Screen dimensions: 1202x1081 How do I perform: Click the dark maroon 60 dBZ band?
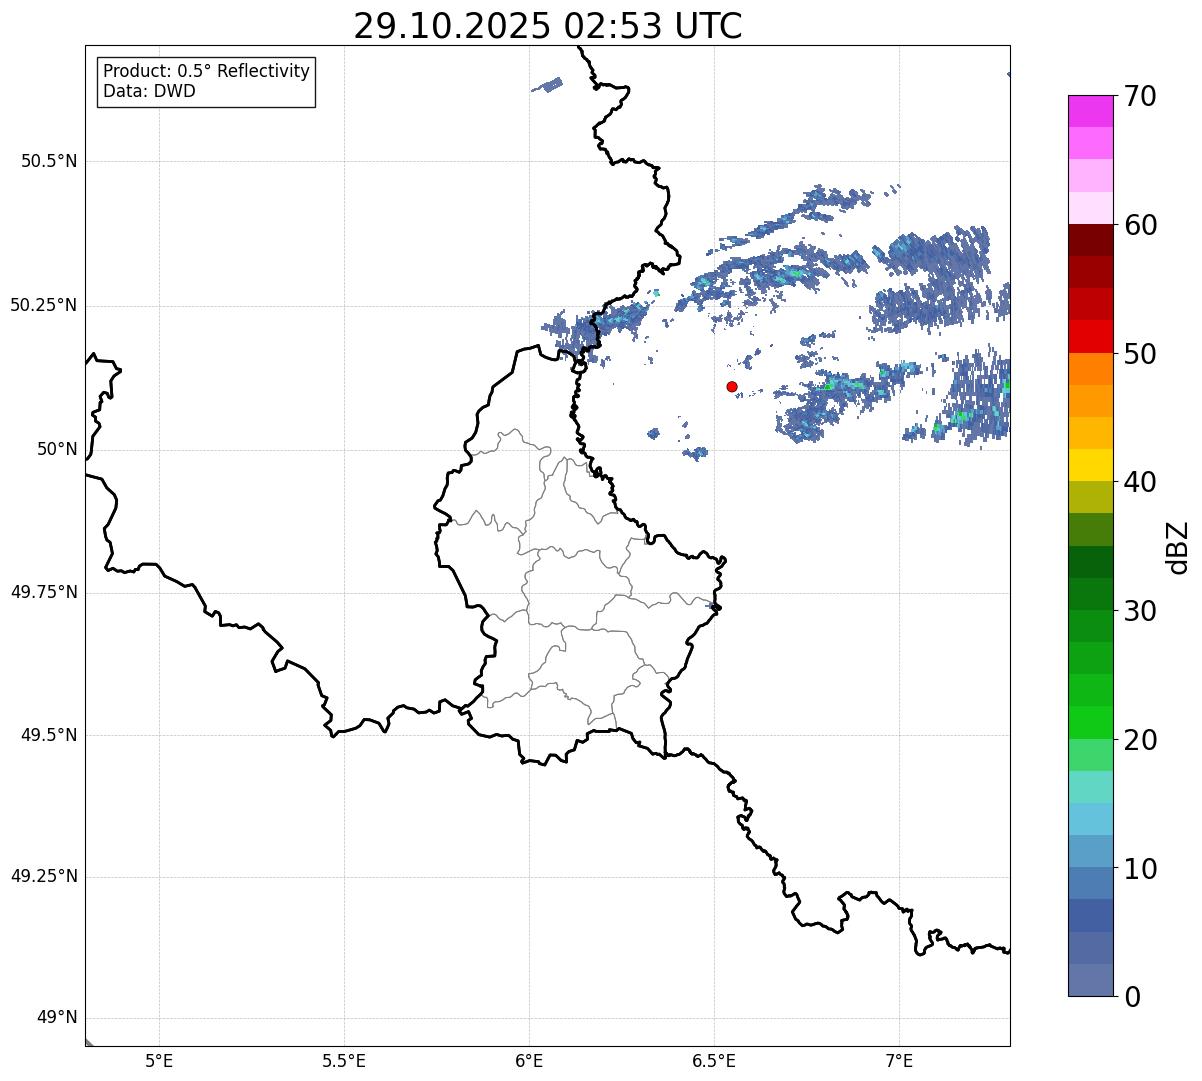point(1090,240)
